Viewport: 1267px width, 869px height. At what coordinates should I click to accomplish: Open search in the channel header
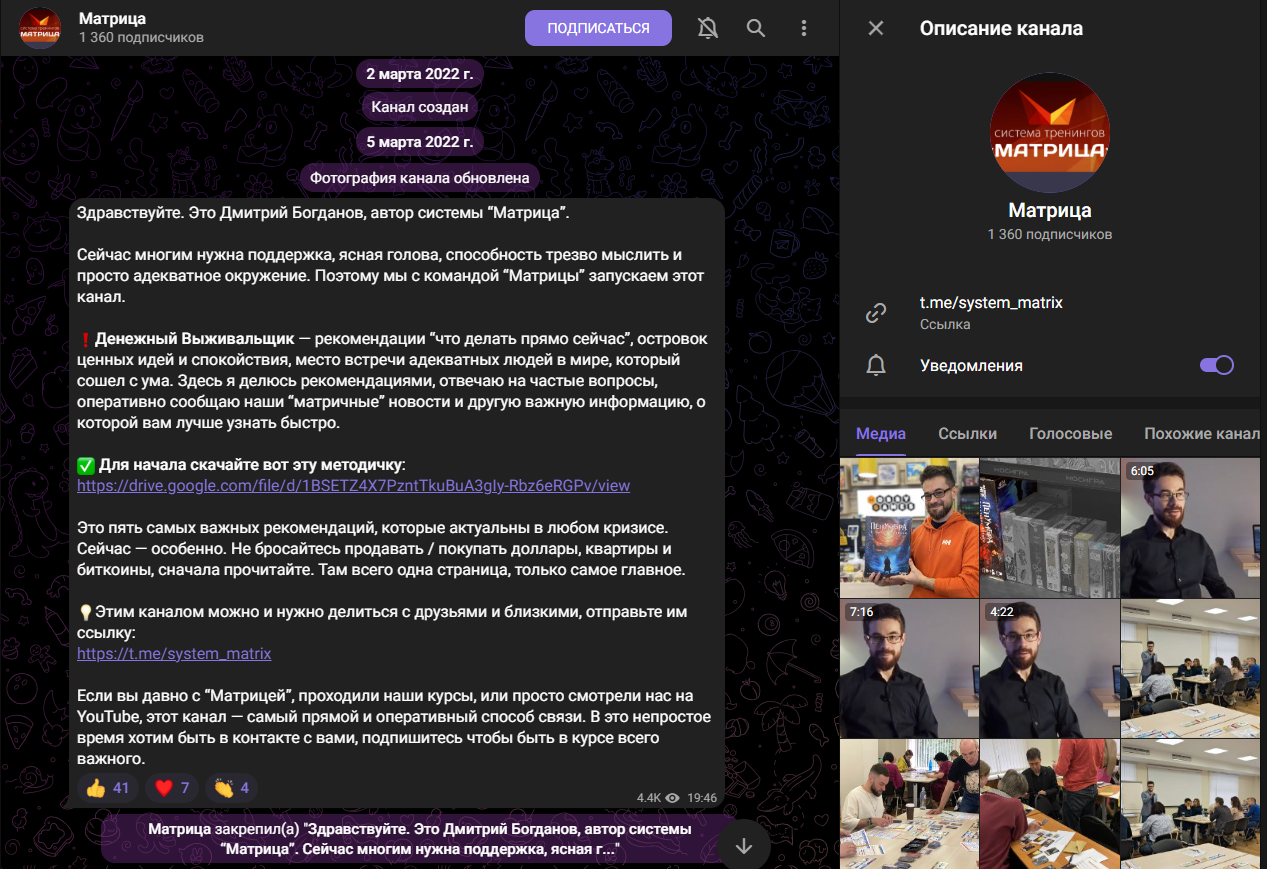point(756,28)
